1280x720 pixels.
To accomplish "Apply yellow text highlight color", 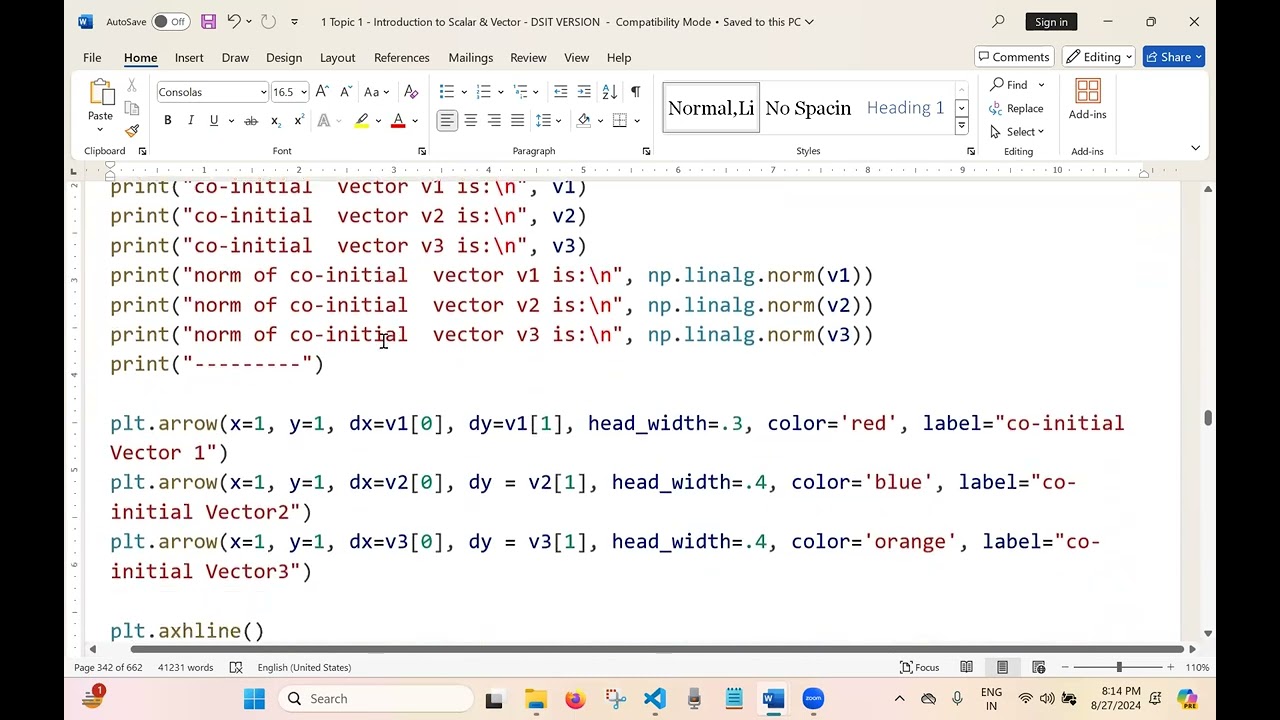I will (362, 121).
